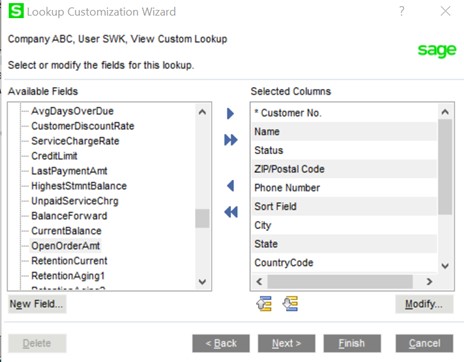Select CustomerDiscountRate field
The height and width of the screenshot is (362, 464).
(83, 126)
